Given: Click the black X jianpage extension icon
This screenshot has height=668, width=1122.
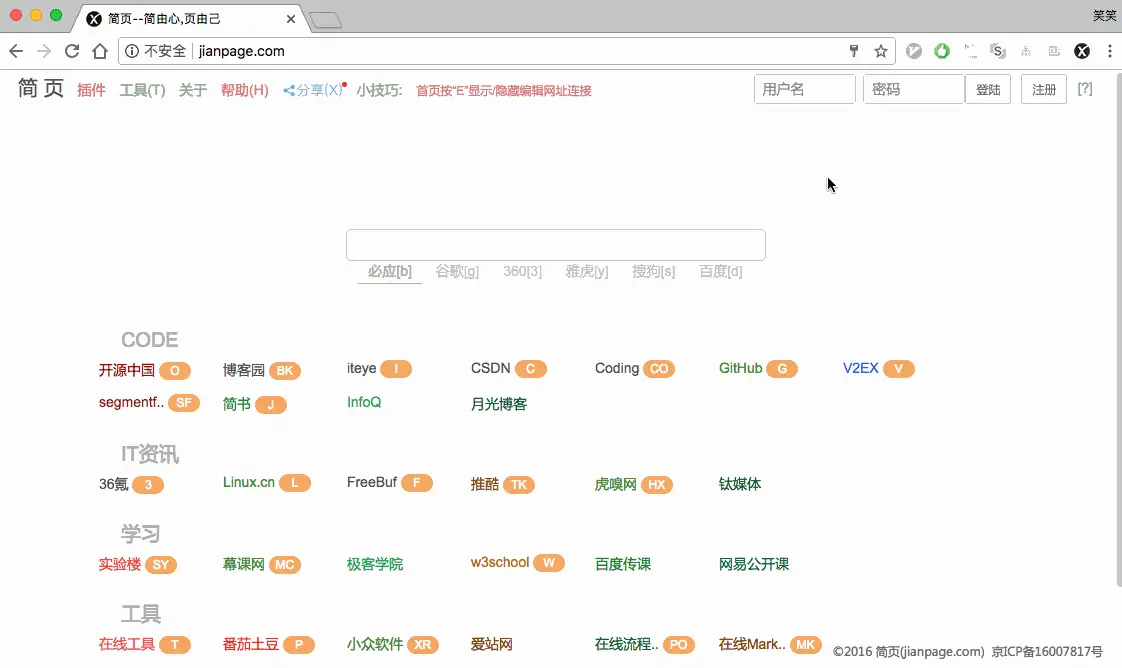Looking at the screenshot, I should pos(1082,51).
